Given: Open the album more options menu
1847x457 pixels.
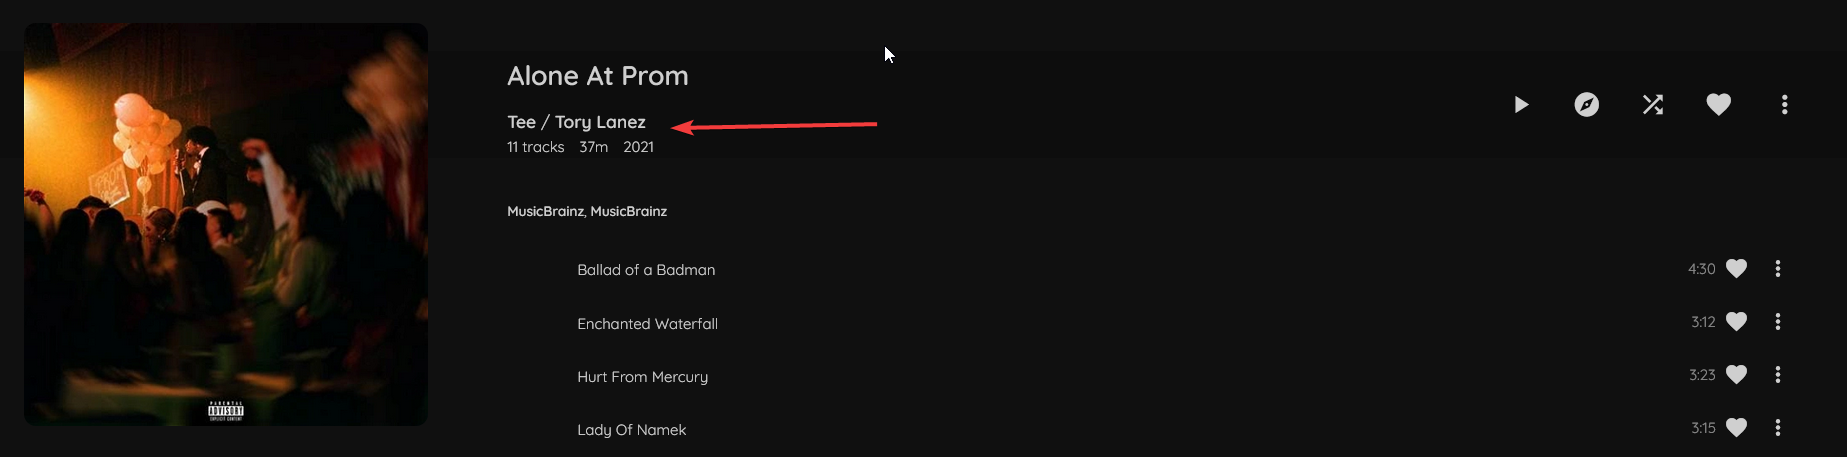Looking at the screenshot, I should tap(1785, 105).
